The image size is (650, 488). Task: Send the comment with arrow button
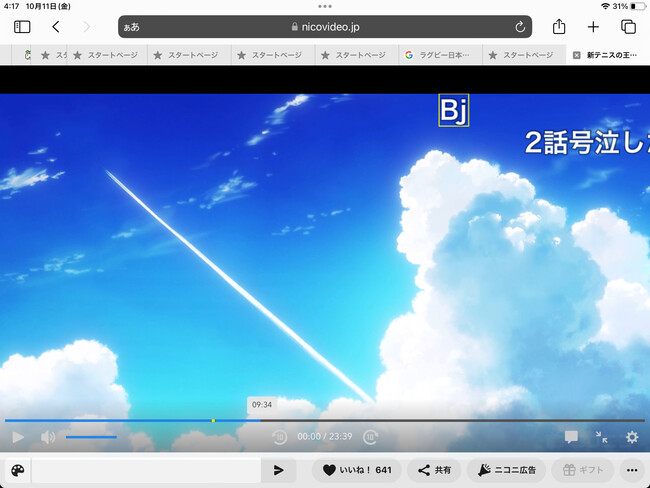[278, 470]
